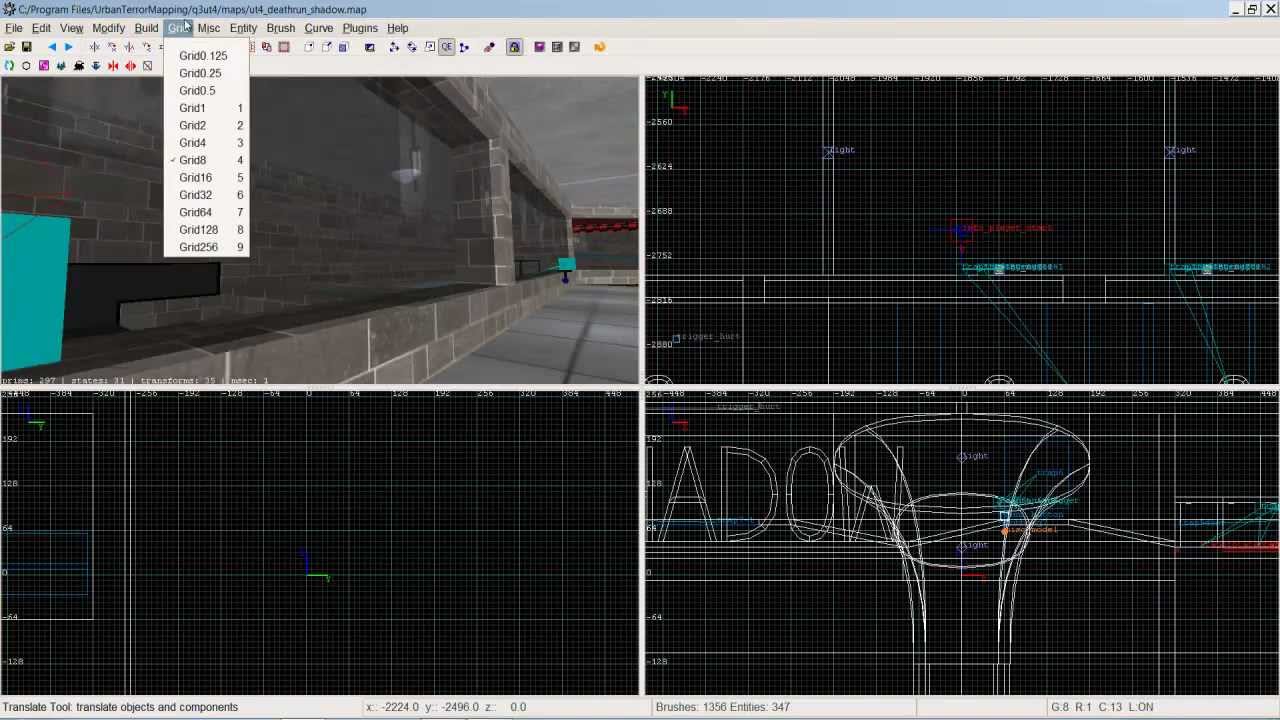Set grid size to Grid128
1280x720 pixels.
point(206,229)
